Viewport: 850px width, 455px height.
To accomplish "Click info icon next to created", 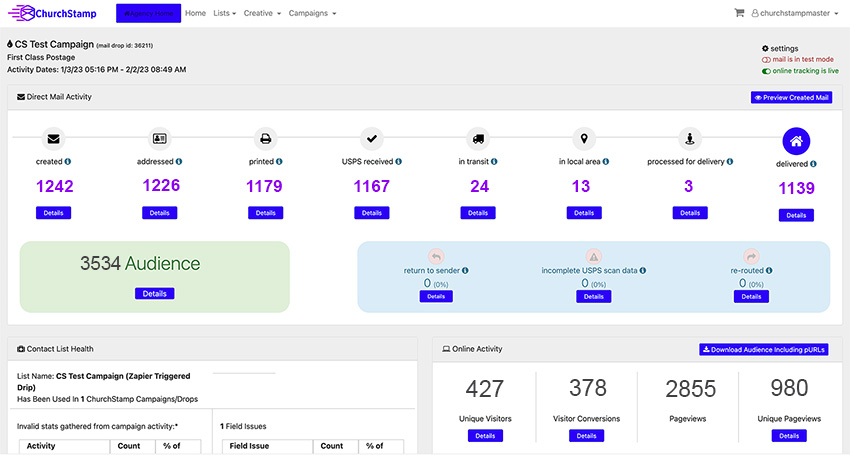I will (68, 162).
